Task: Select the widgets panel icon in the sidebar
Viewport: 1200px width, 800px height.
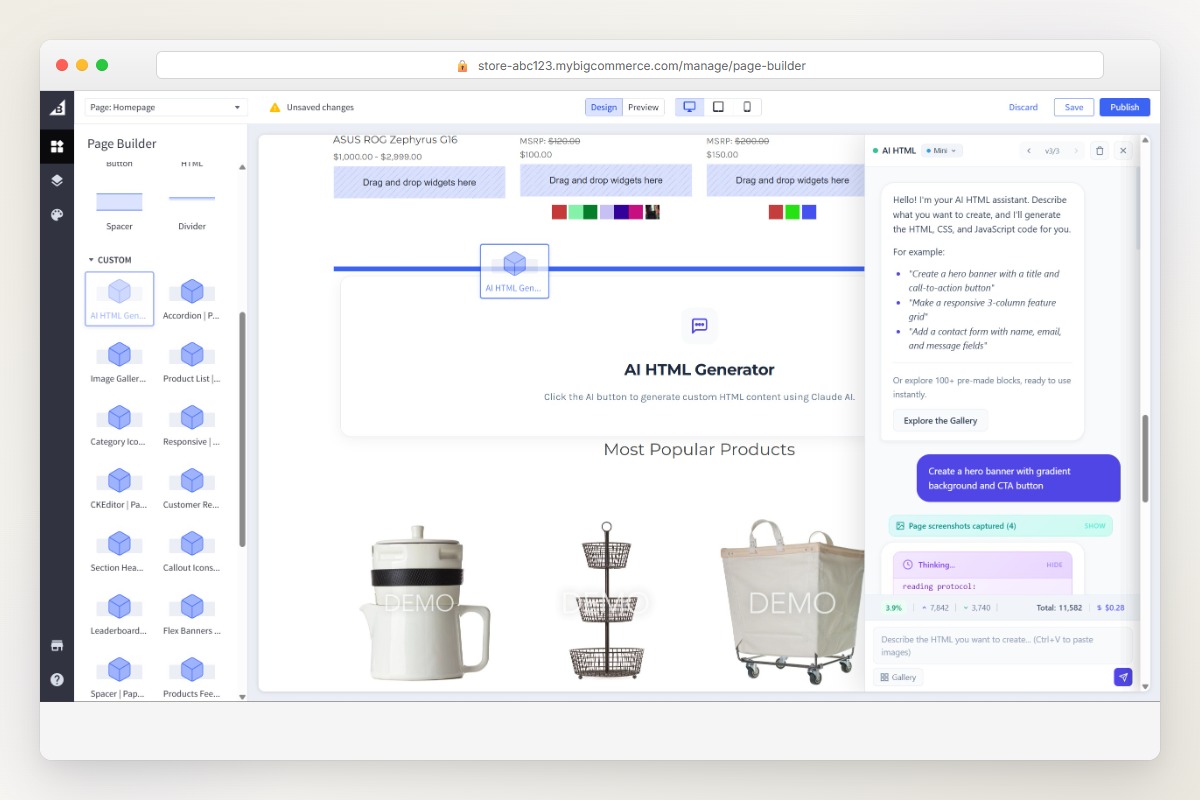Action: [57, 145]
